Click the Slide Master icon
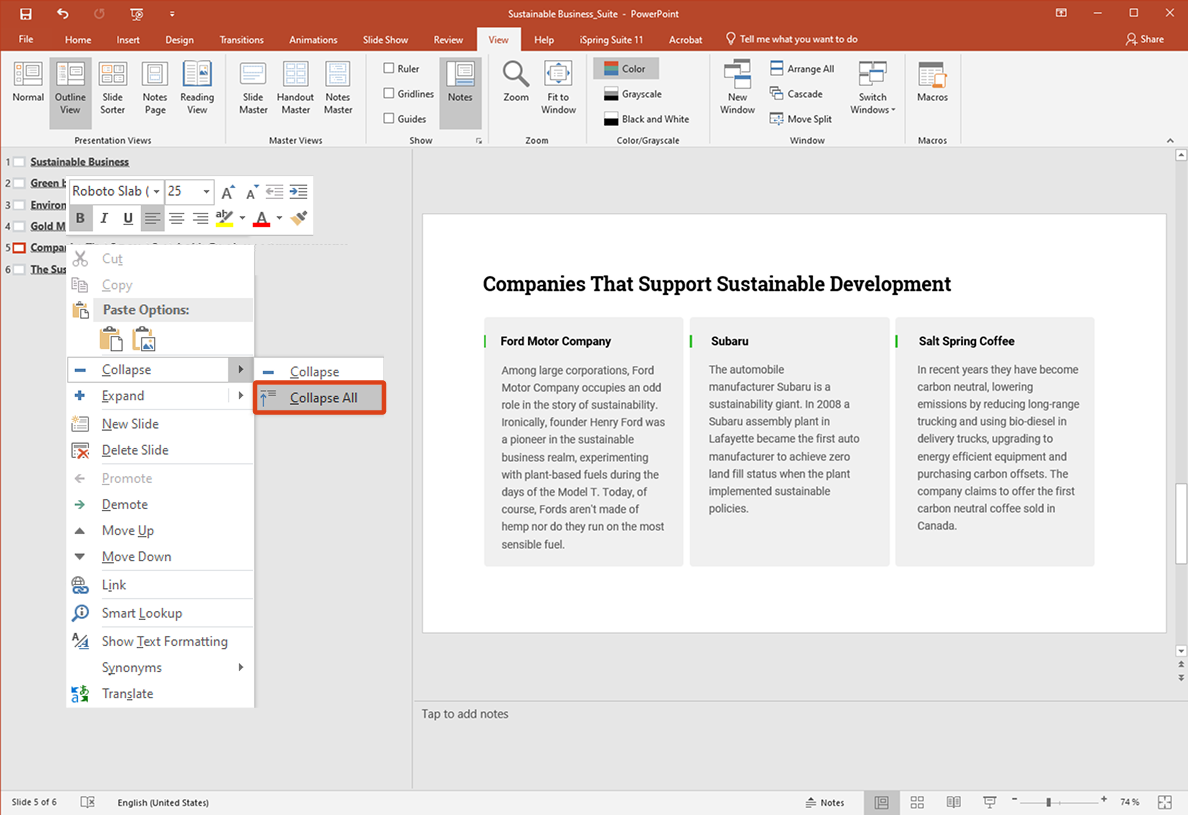 (253, 87)
